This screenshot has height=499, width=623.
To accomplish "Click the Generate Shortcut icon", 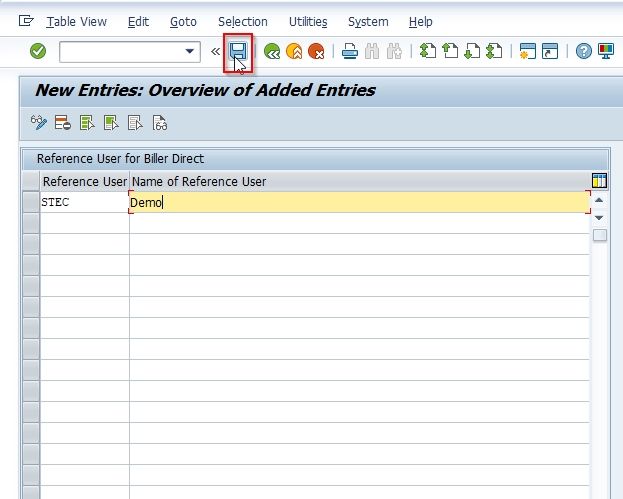I will (550, 51).
